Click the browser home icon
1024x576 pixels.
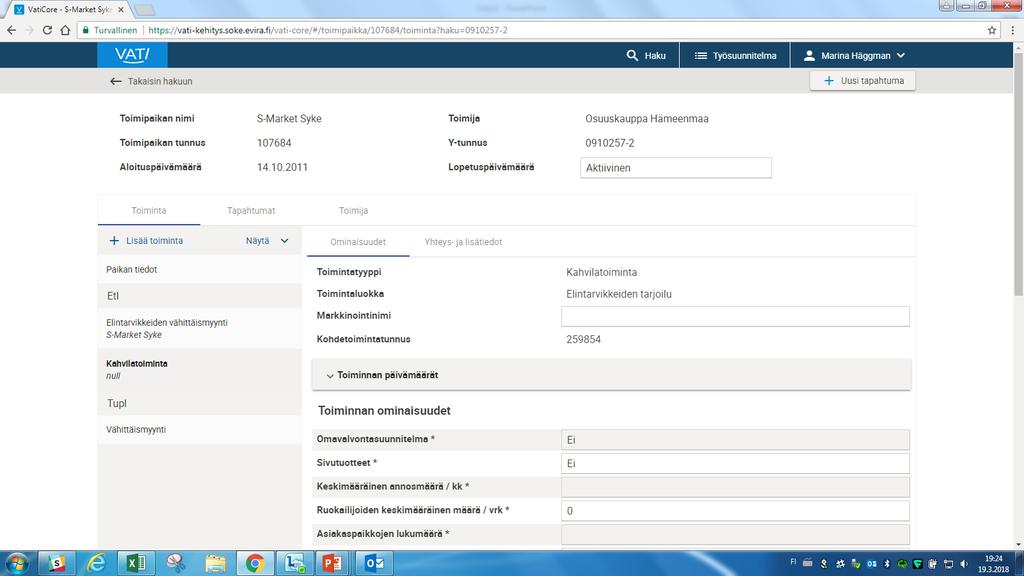point(65,30)
